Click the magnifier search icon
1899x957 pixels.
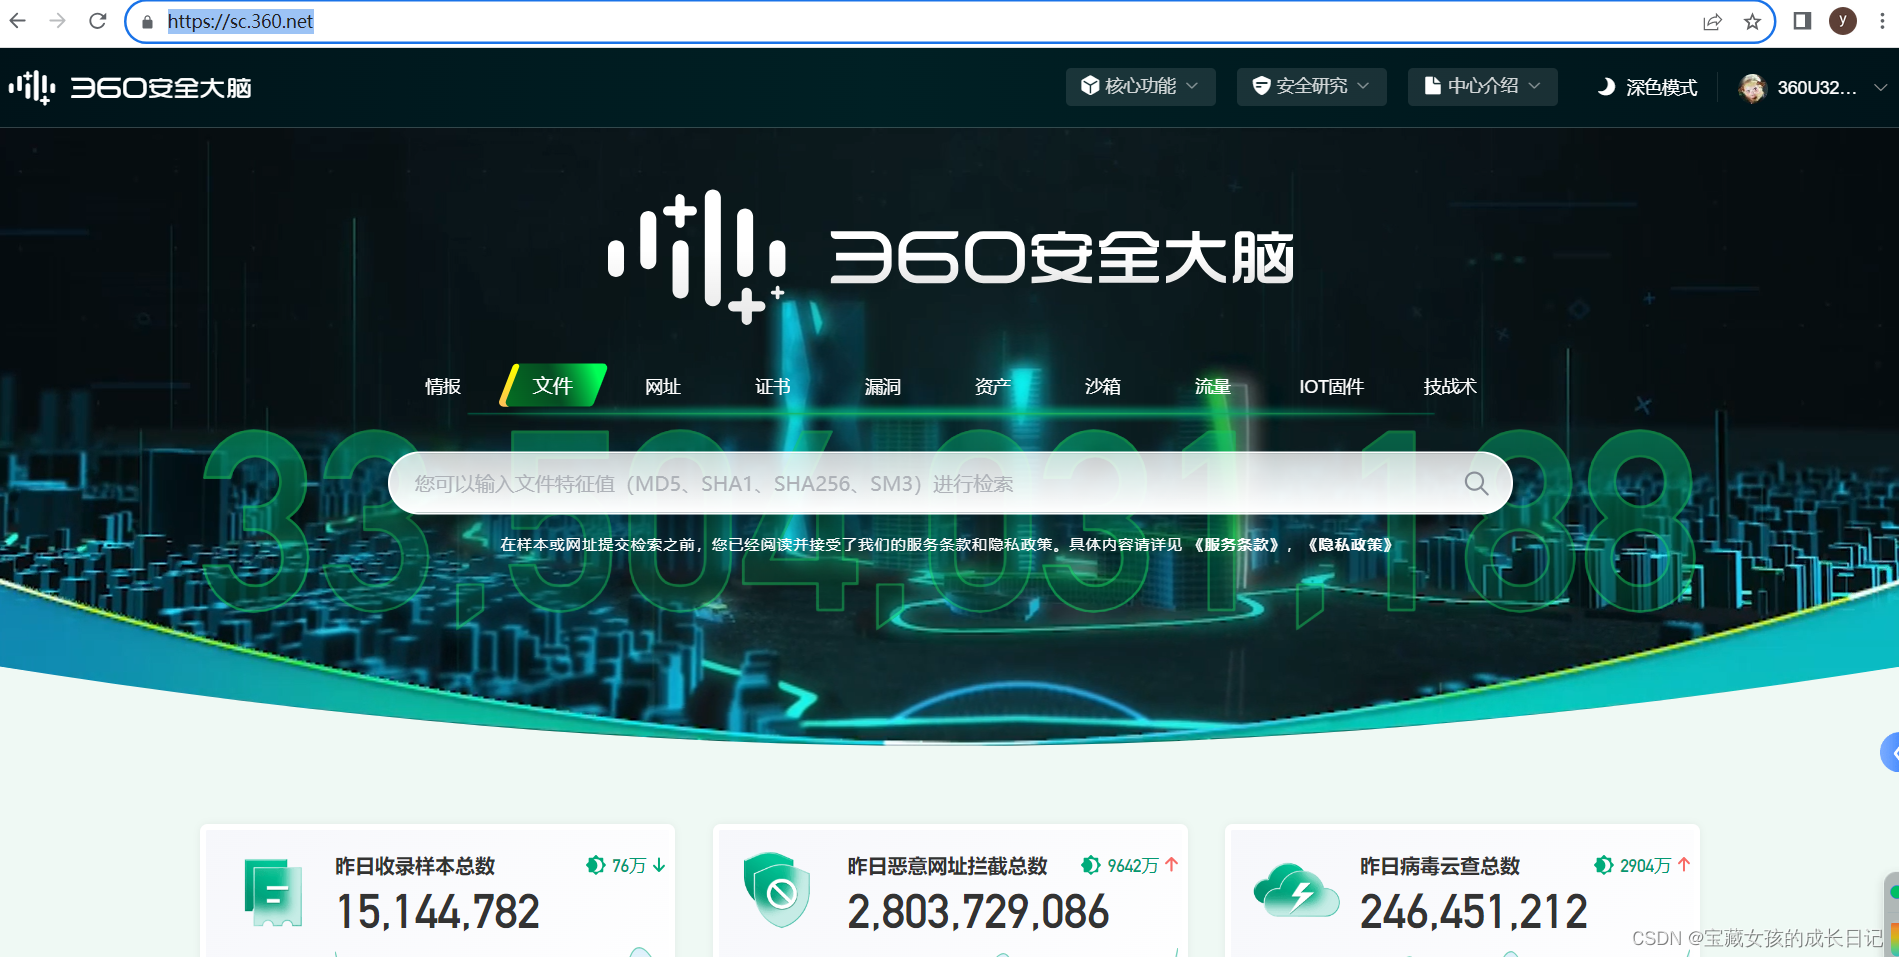tap(1476, 483)
